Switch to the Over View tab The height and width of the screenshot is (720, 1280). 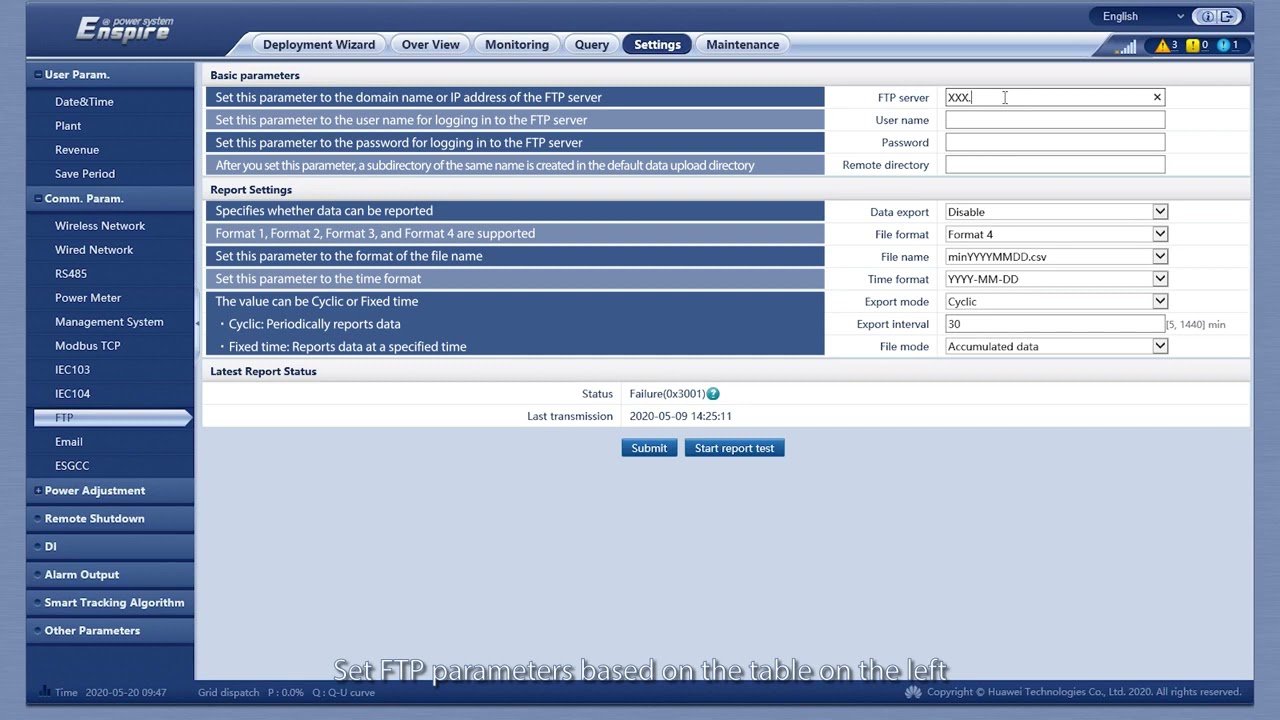tap(431, 44)
